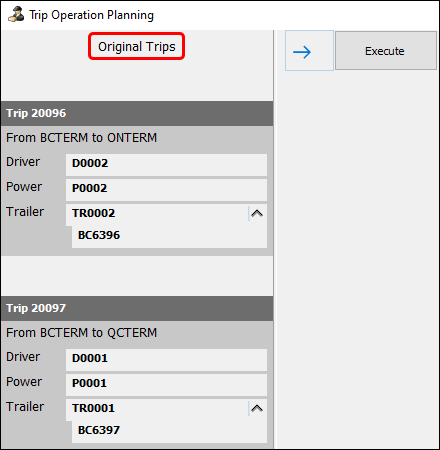Click the From BCTERM to QCTERM route line
This screenshot has width=440, height=450.
[81, 333]
